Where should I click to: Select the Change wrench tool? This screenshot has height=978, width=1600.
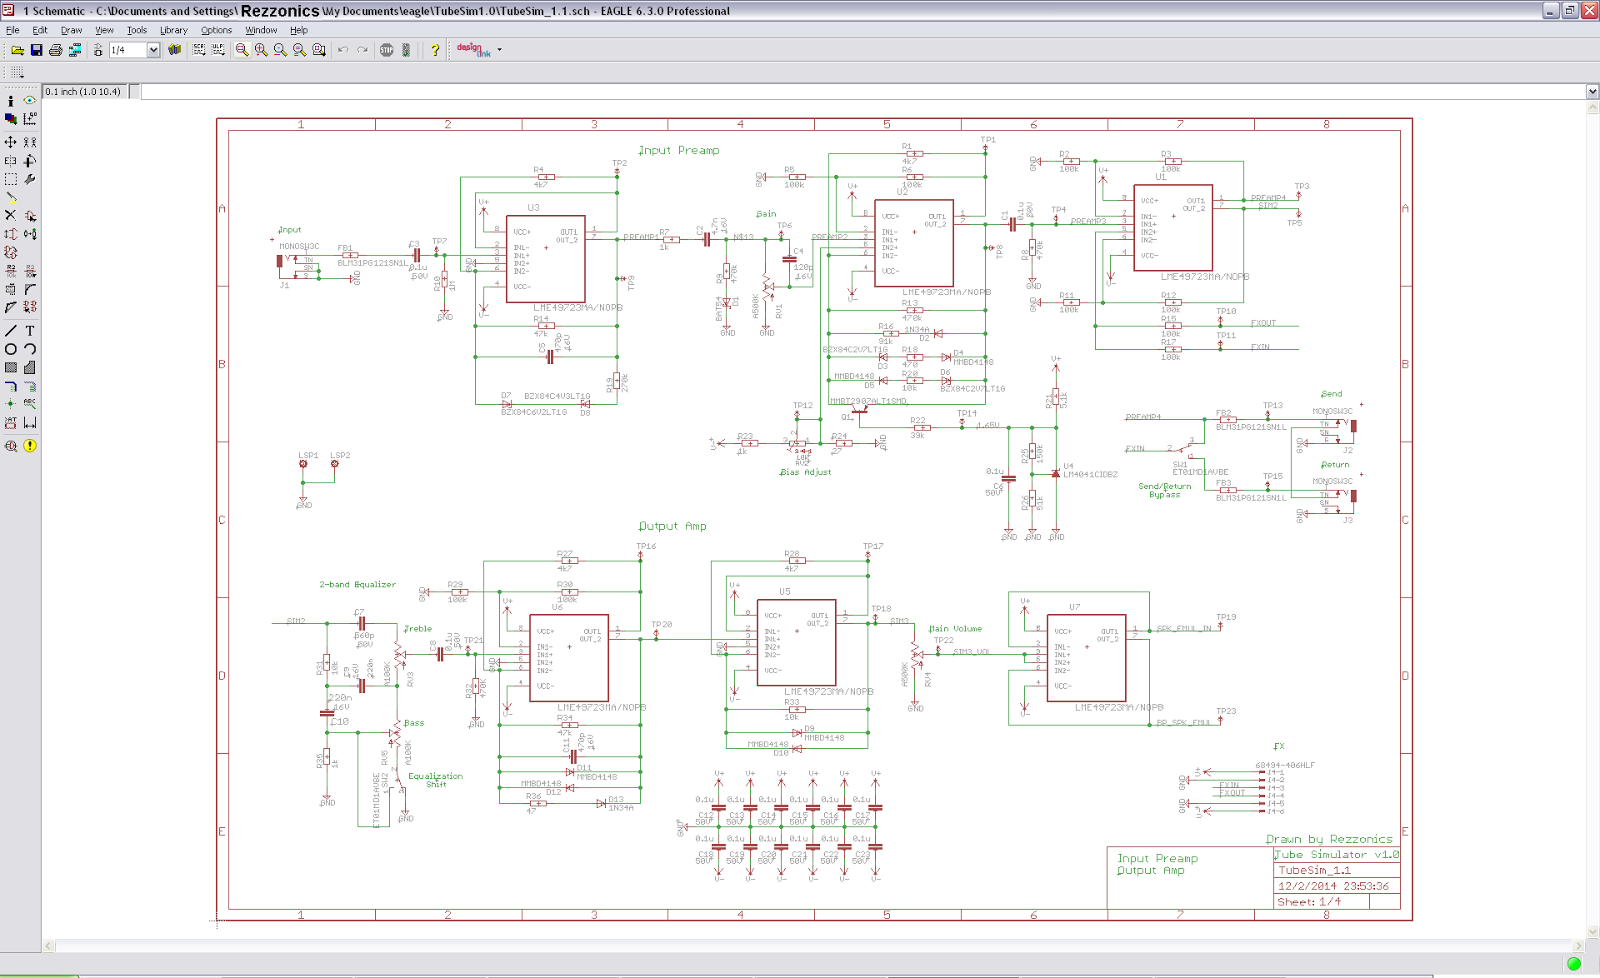coord(30,179)
